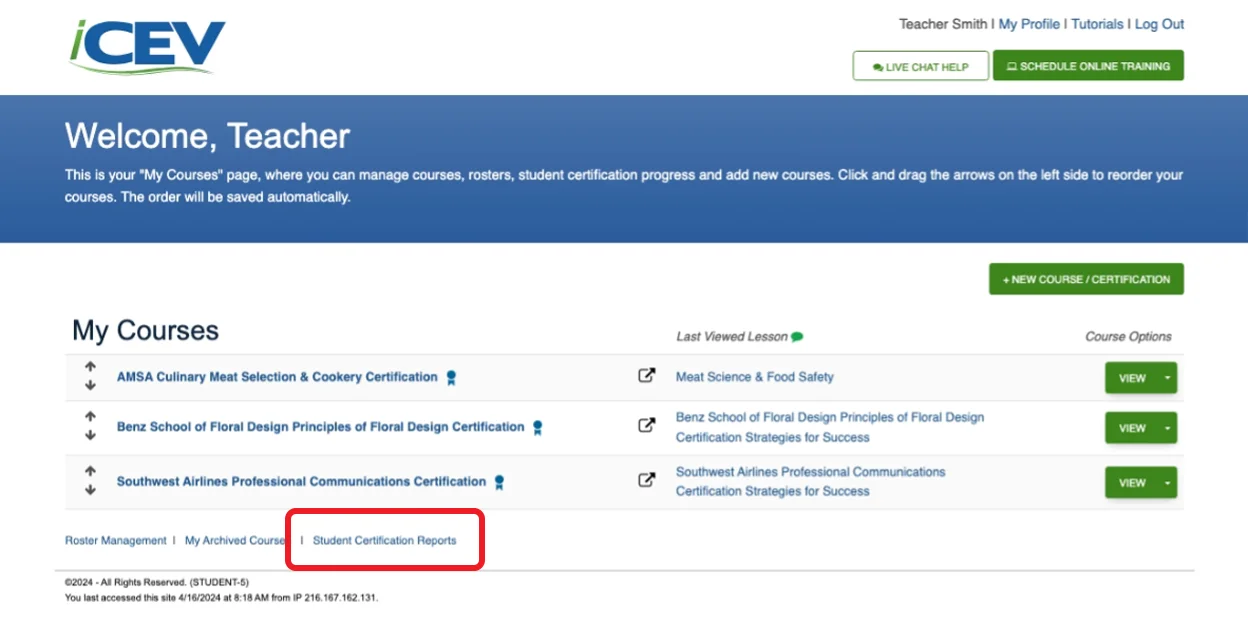Viewport: 1248px width, 635px height.
Task: Open Benz School Certification Strategies for Success lesson
Action: tap(830, 427)
